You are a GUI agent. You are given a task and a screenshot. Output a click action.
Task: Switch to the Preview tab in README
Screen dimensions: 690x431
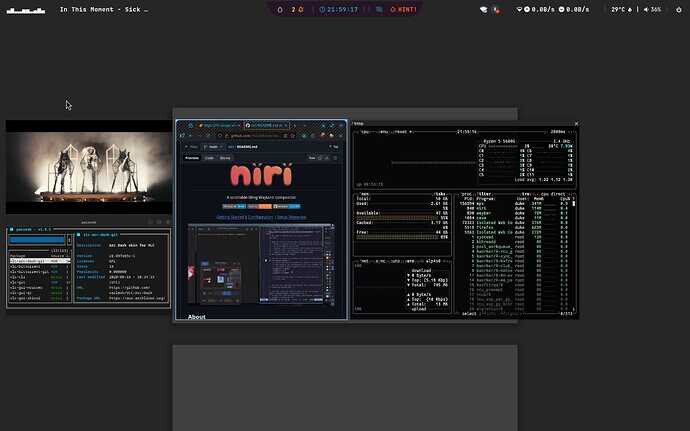[190, 158]
